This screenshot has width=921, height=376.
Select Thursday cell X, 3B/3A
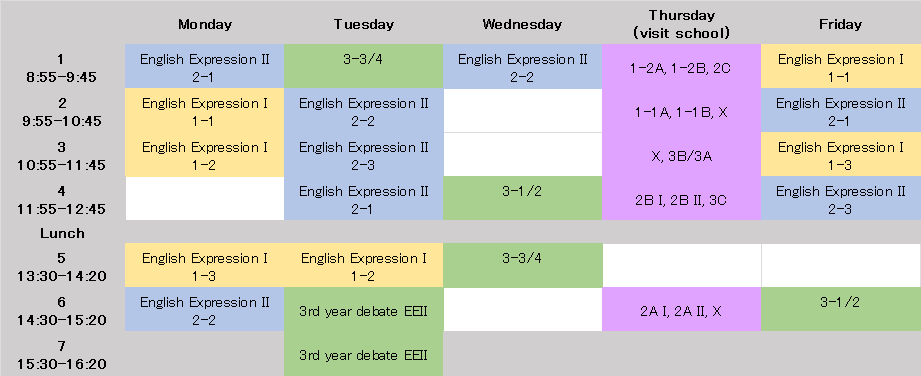click(x=681, y=157)
